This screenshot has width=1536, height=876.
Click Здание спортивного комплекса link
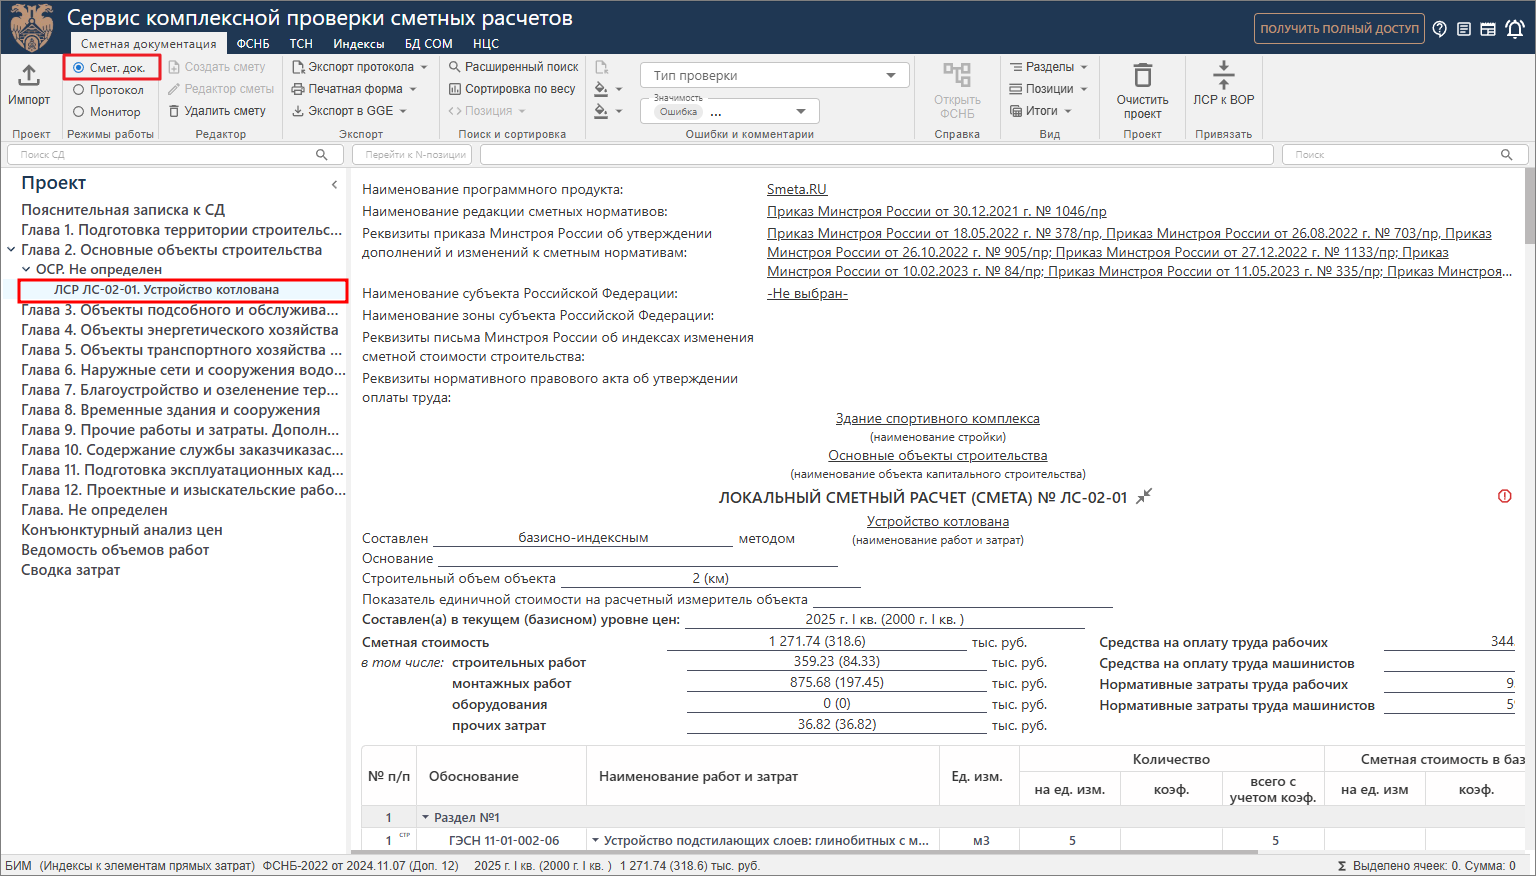938,418
